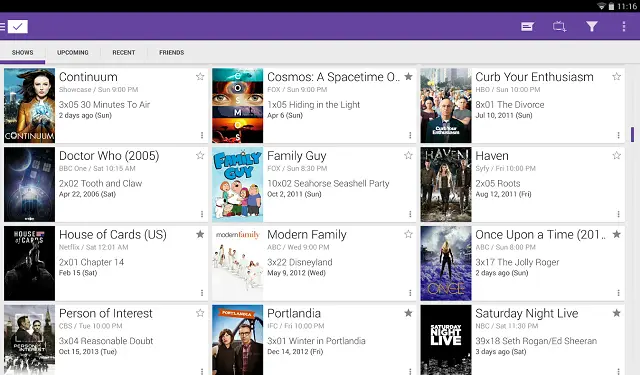Open Modern Family card overflow menu
Image resolution: width=640 pixels, height=375 pixels.
click(410, 293)
